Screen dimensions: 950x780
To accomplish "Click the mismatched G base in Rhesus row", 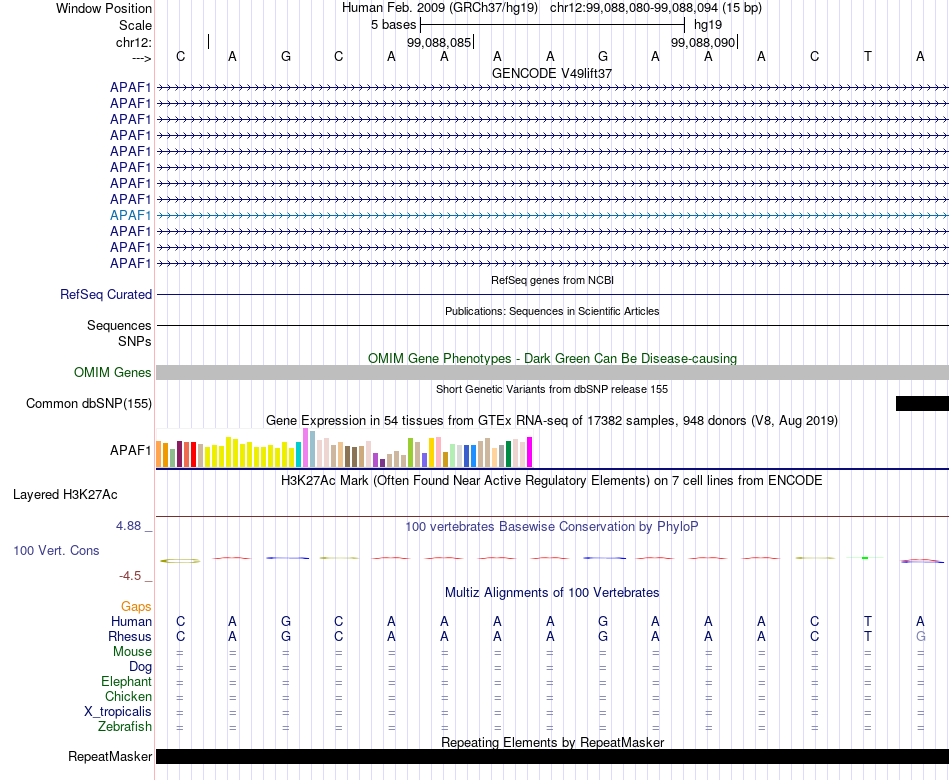I will click(x=920, y=636).
